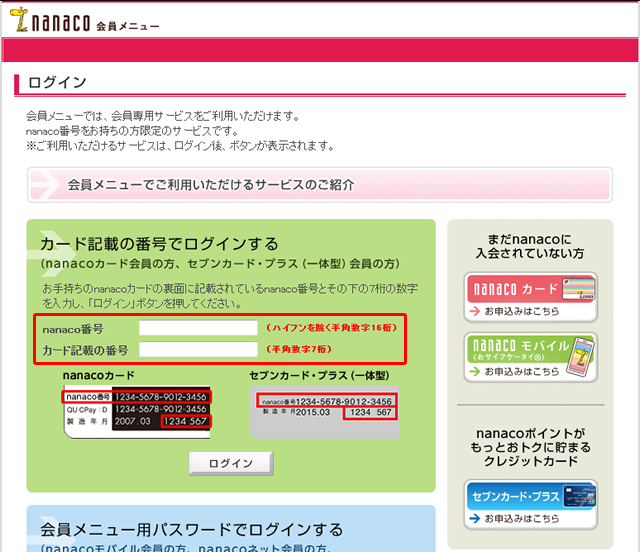Screen dimensions: 640x552
Task: Click the (ハイフンを除く半角数字16桁) hint text
Action: tap(331, 328)
